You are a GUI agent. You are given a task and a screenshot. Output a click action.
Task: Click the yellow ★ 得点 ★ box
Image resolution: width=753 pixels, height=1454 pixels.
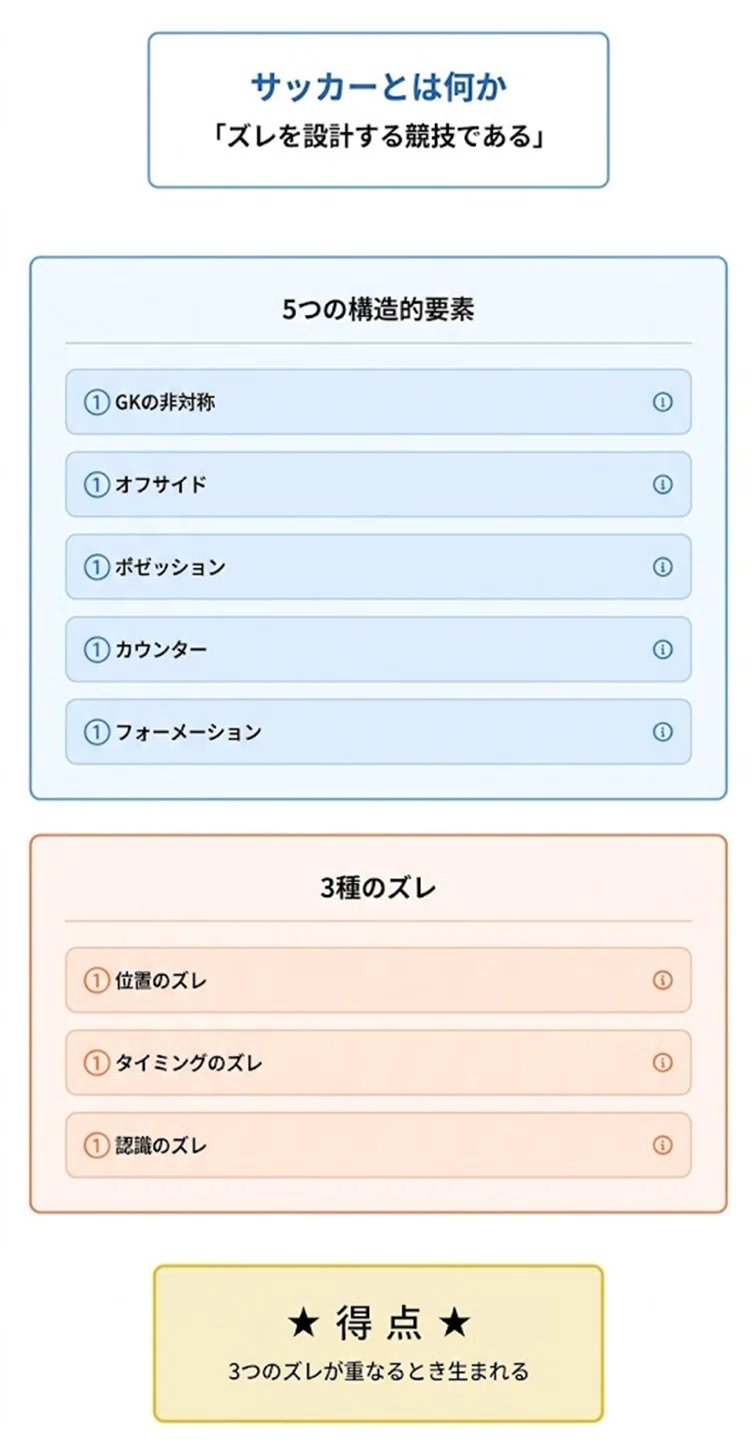coord(378,1343)
